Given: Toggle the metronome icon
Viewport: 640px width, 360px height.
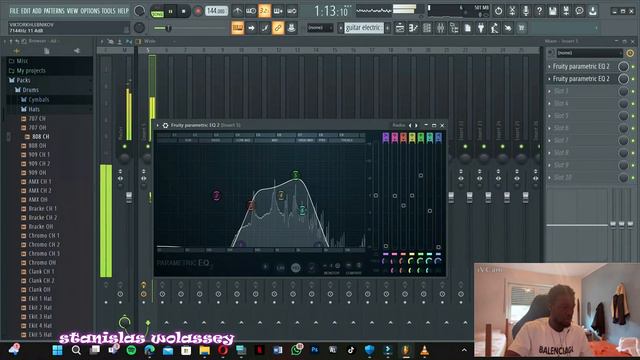Looking at the screenshot, I should pyautogui.click(x=237, y=11).
